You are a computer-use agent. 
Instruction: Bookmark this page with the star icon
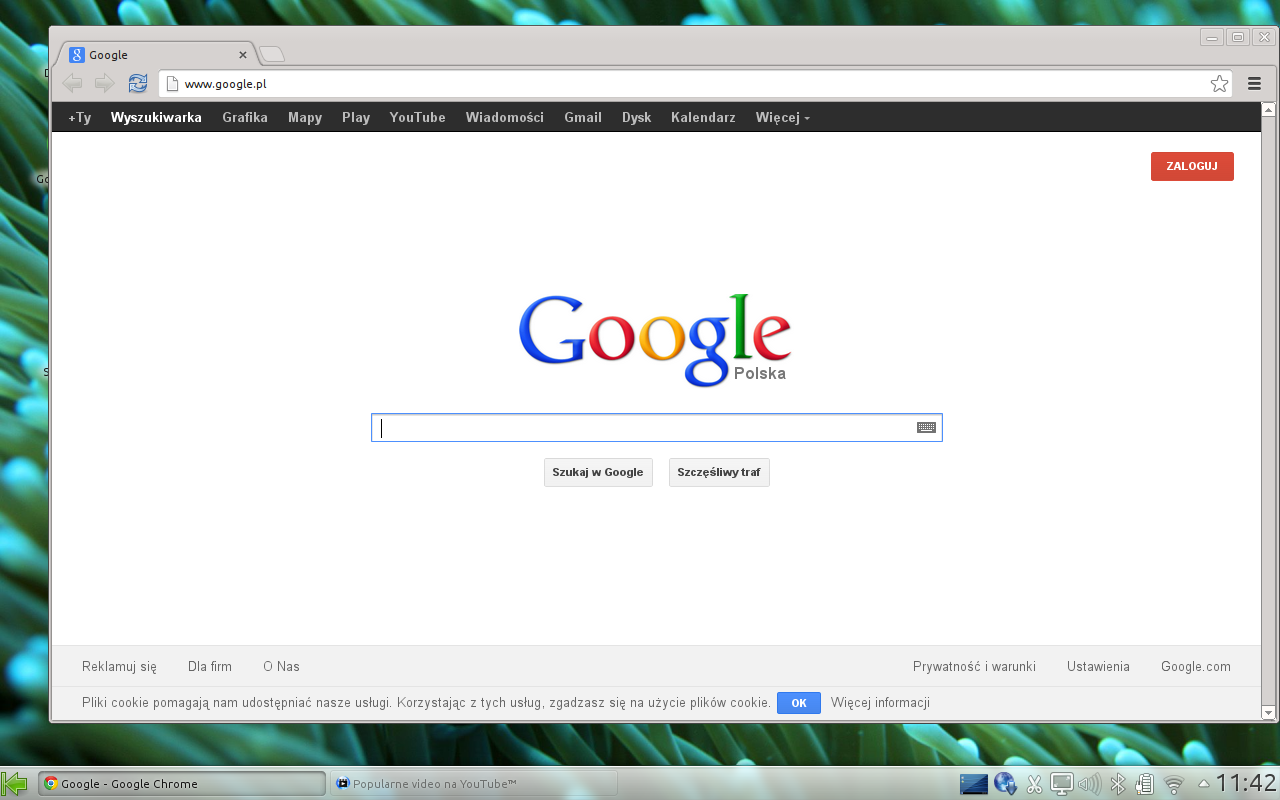(x=1219, y=84)
